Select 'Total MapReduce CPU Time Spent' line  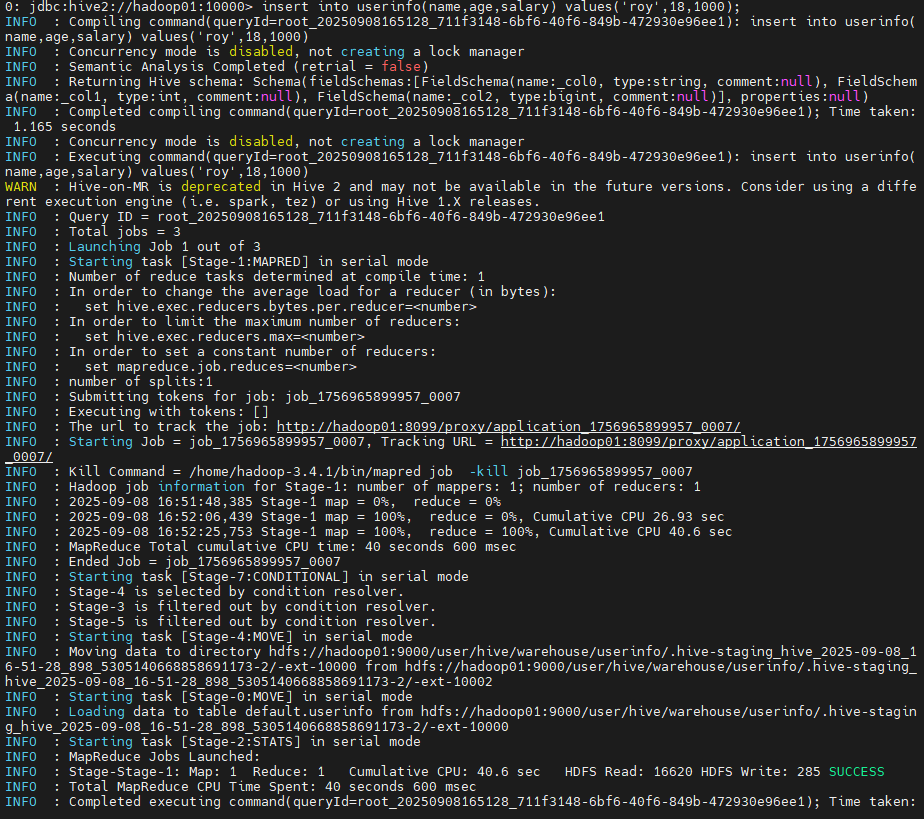[272, 787]
